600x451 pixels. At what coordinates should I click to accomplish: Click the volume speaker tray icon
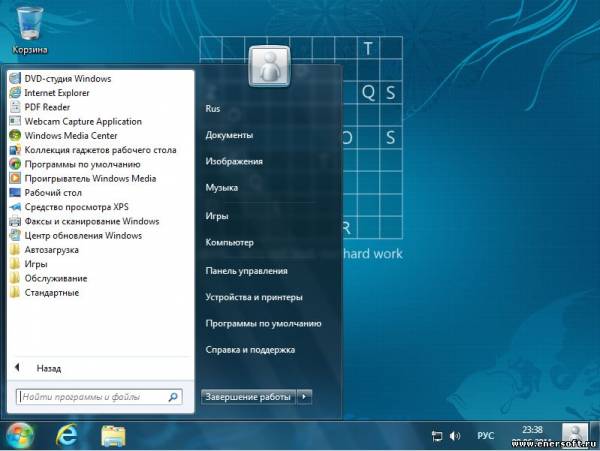[x=455, y=436]
